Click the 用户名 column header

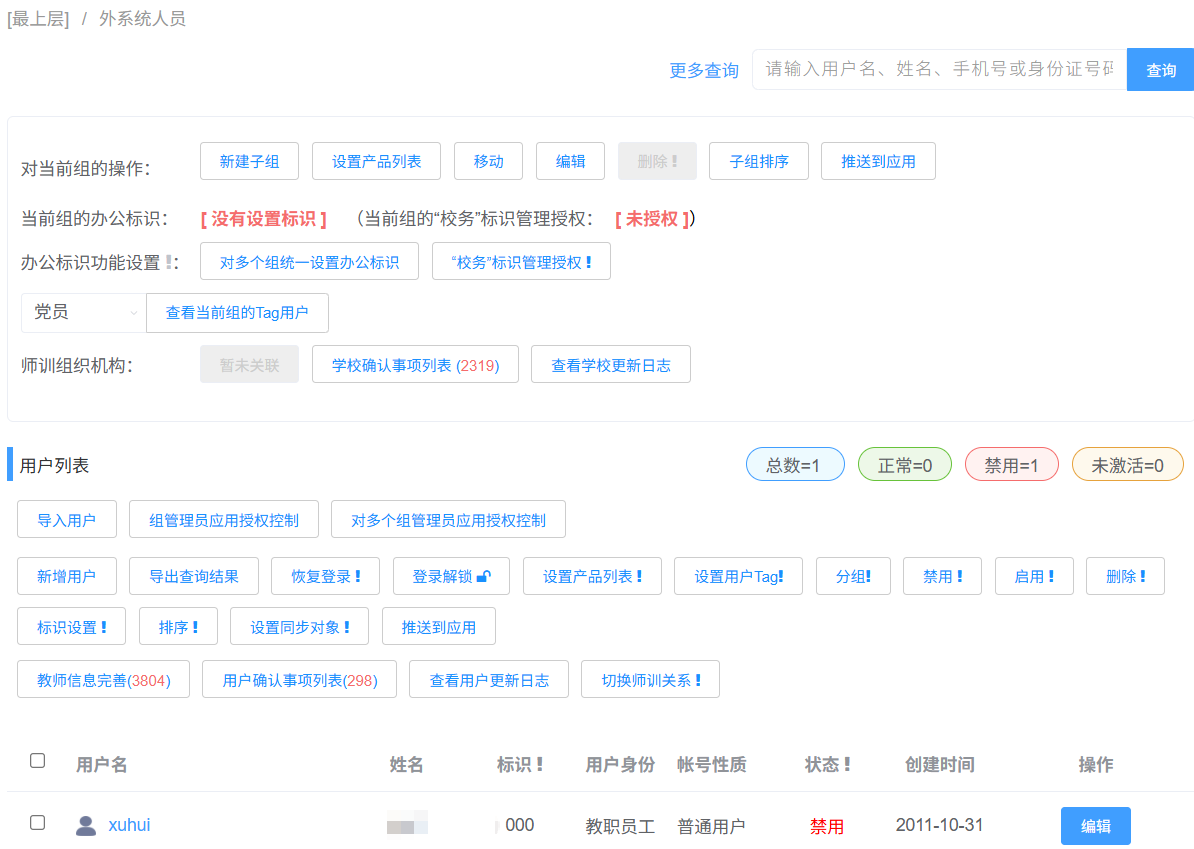(101, 764)
